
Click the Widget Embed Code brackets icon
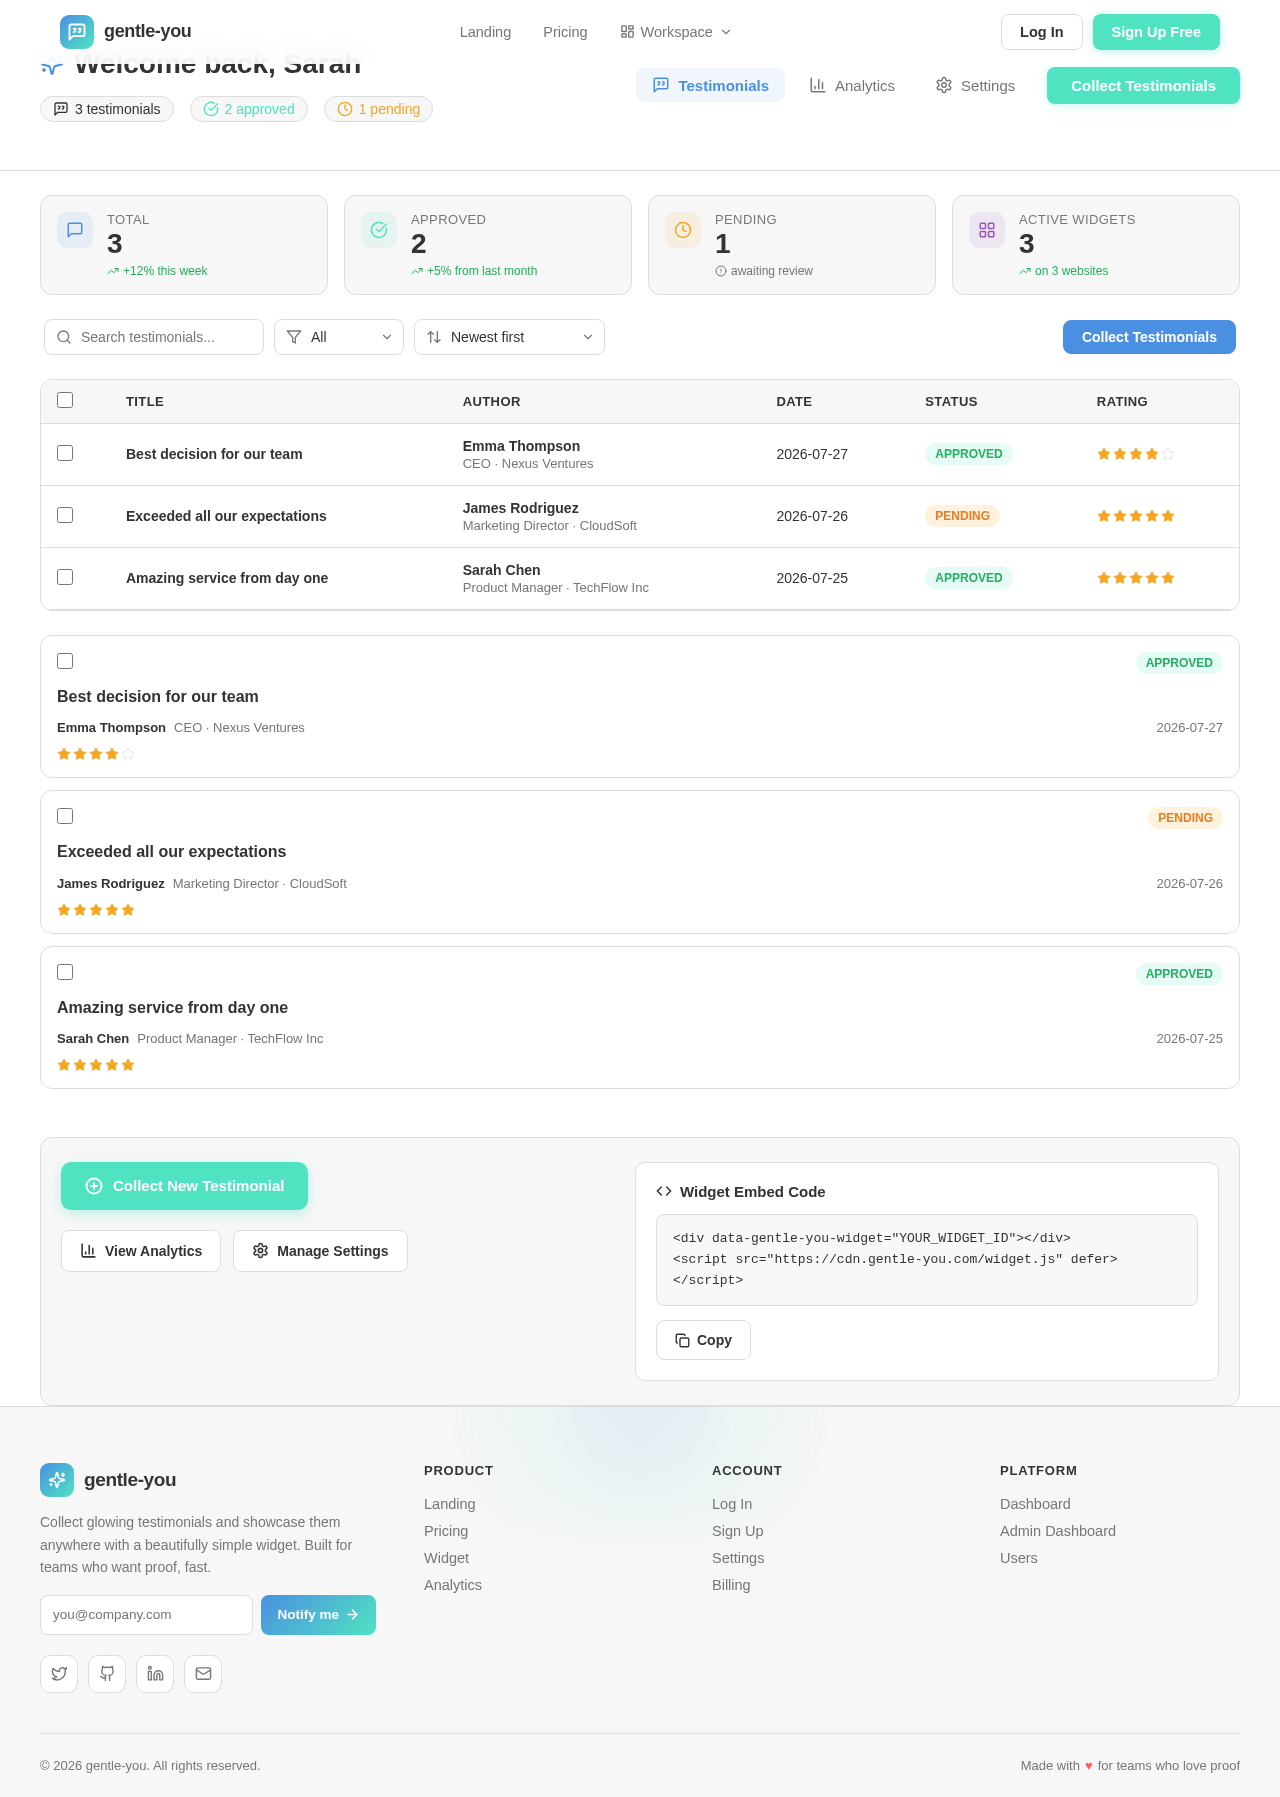(664, 1191)
